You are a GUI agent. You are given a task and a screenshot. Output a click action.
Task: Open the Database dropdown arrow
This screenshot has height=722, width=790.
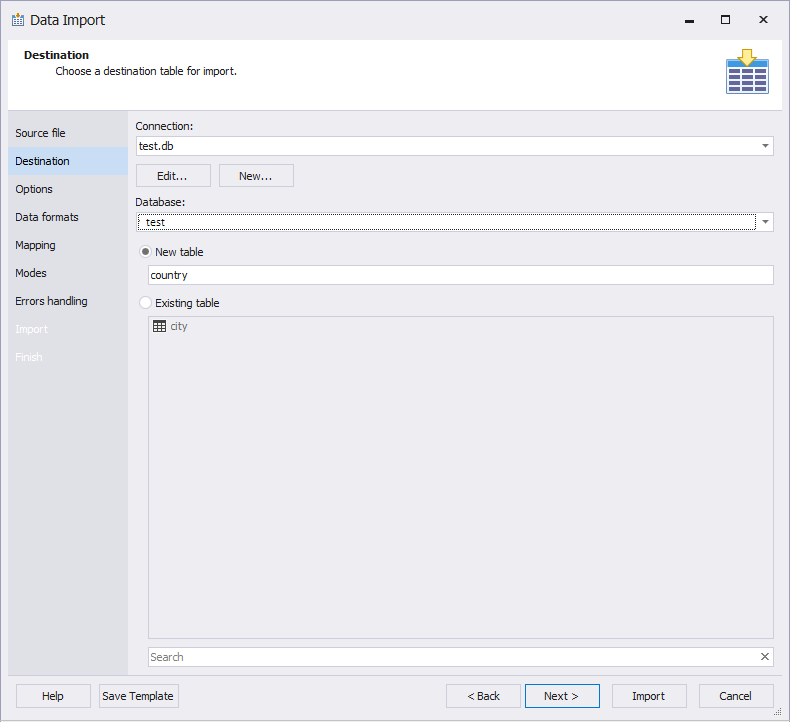pos(765,222)
